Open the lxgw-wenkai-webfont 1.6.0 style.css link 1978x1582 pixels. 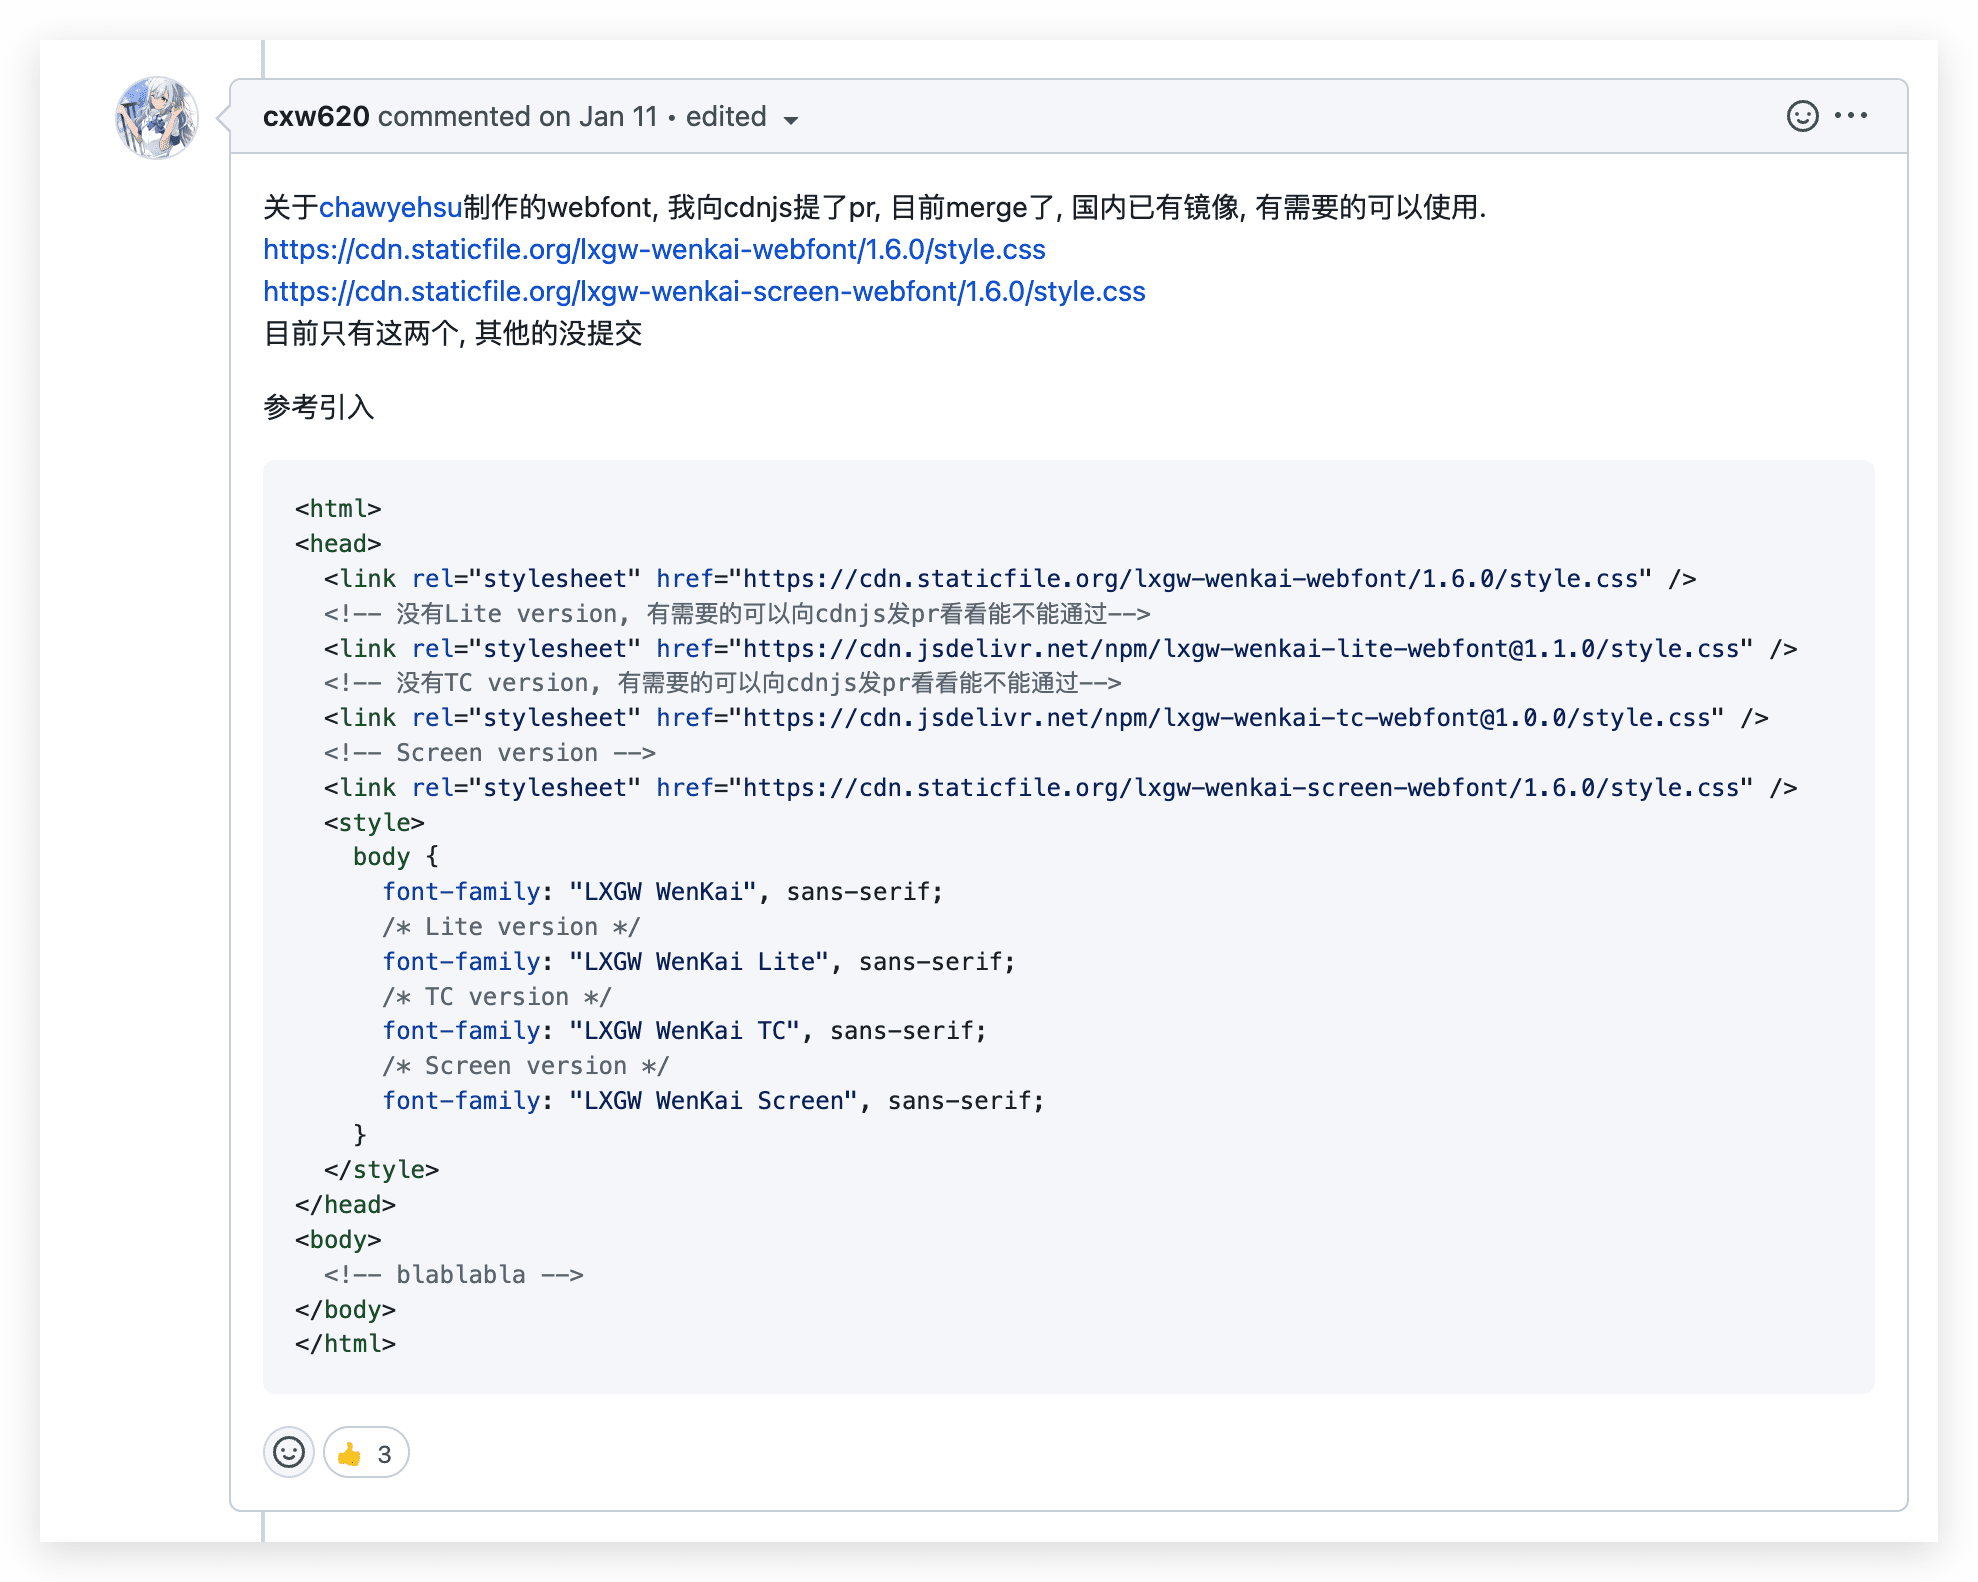(654, 249)
